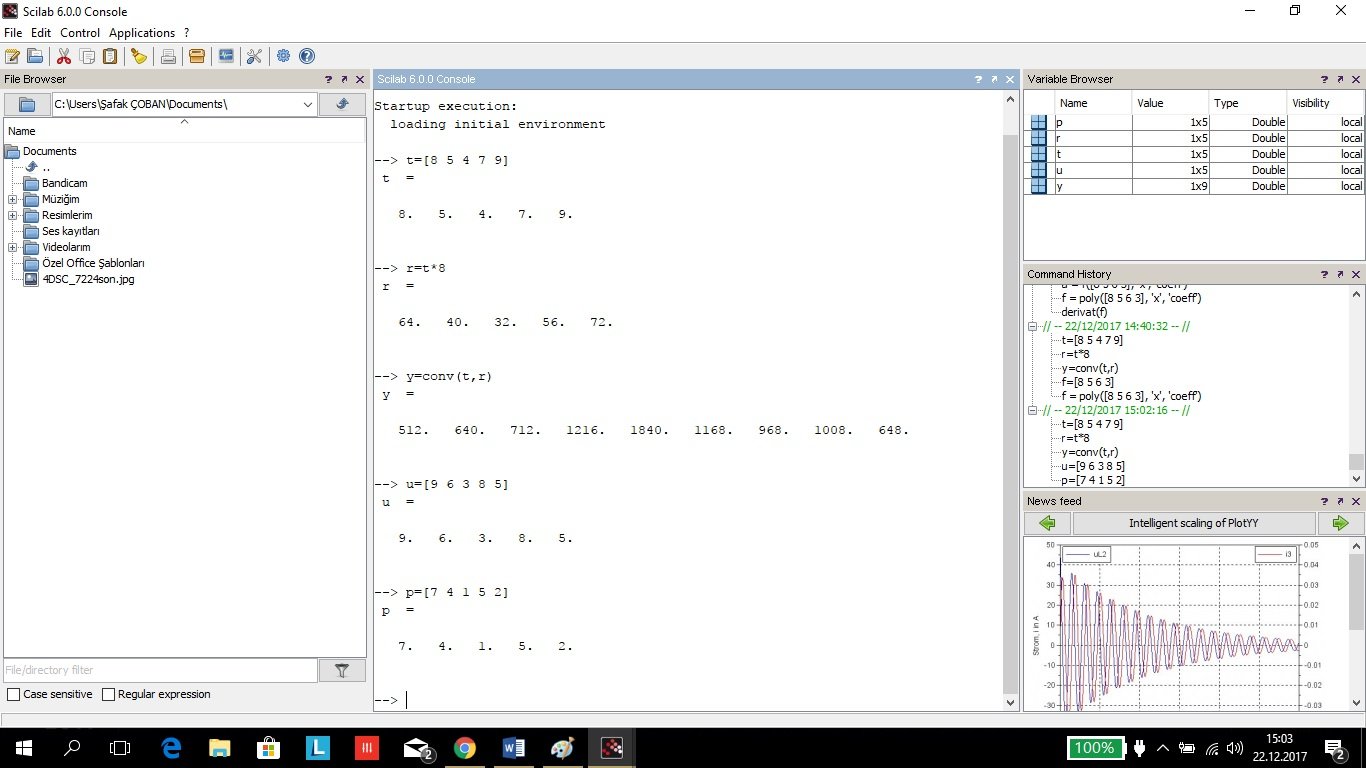Sort Variable Browser by Value column
Viewport: 1366px width, 768px height.
(x=1170, y=103)
